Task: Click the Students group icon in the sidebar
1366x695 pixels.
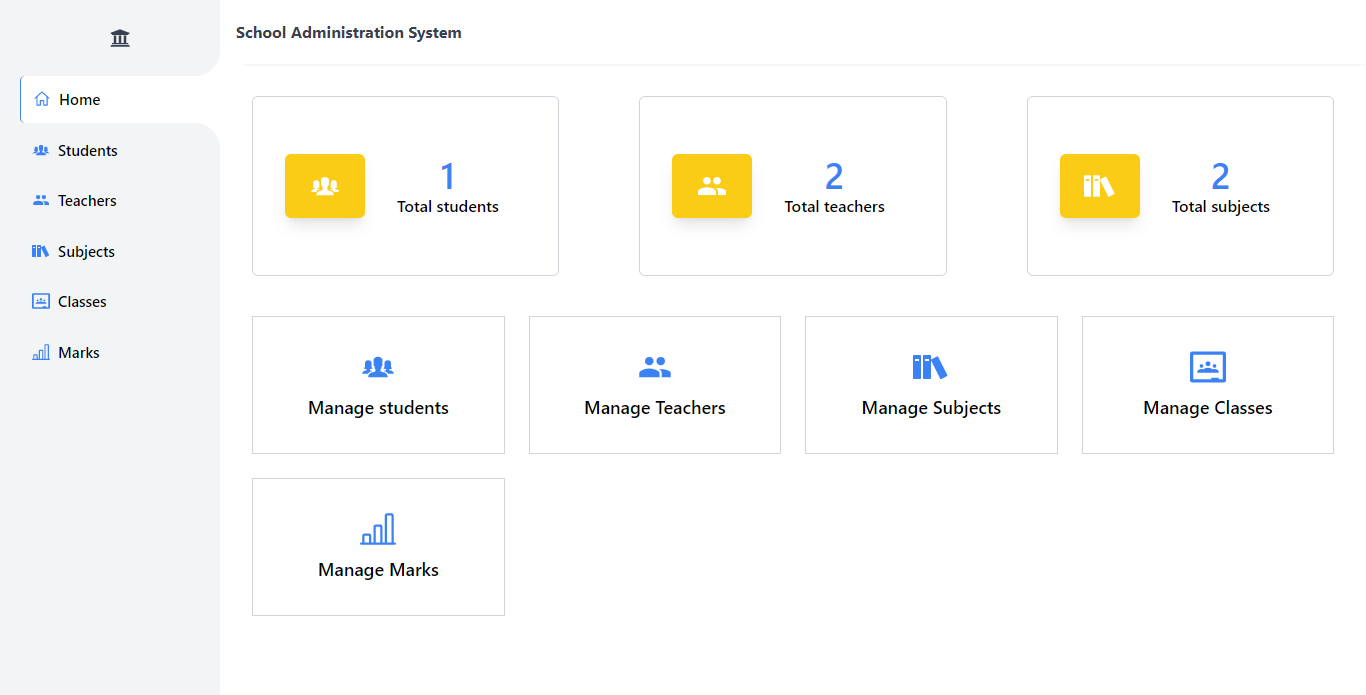Action: tap(40, 149)
